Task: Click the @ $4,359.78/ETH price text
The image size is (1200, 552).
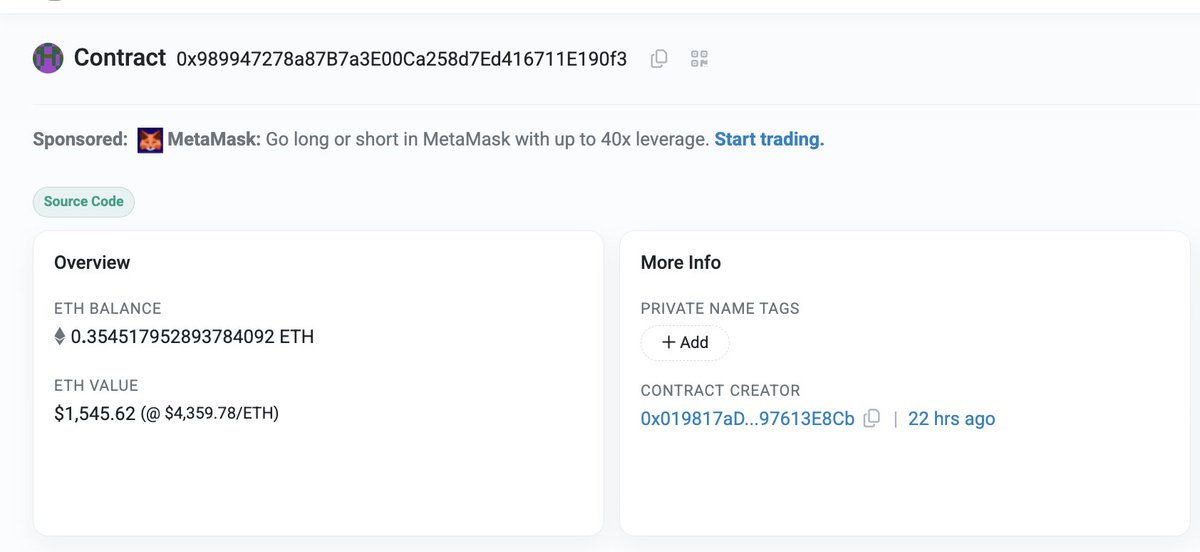Action: (x=210, y=413)
